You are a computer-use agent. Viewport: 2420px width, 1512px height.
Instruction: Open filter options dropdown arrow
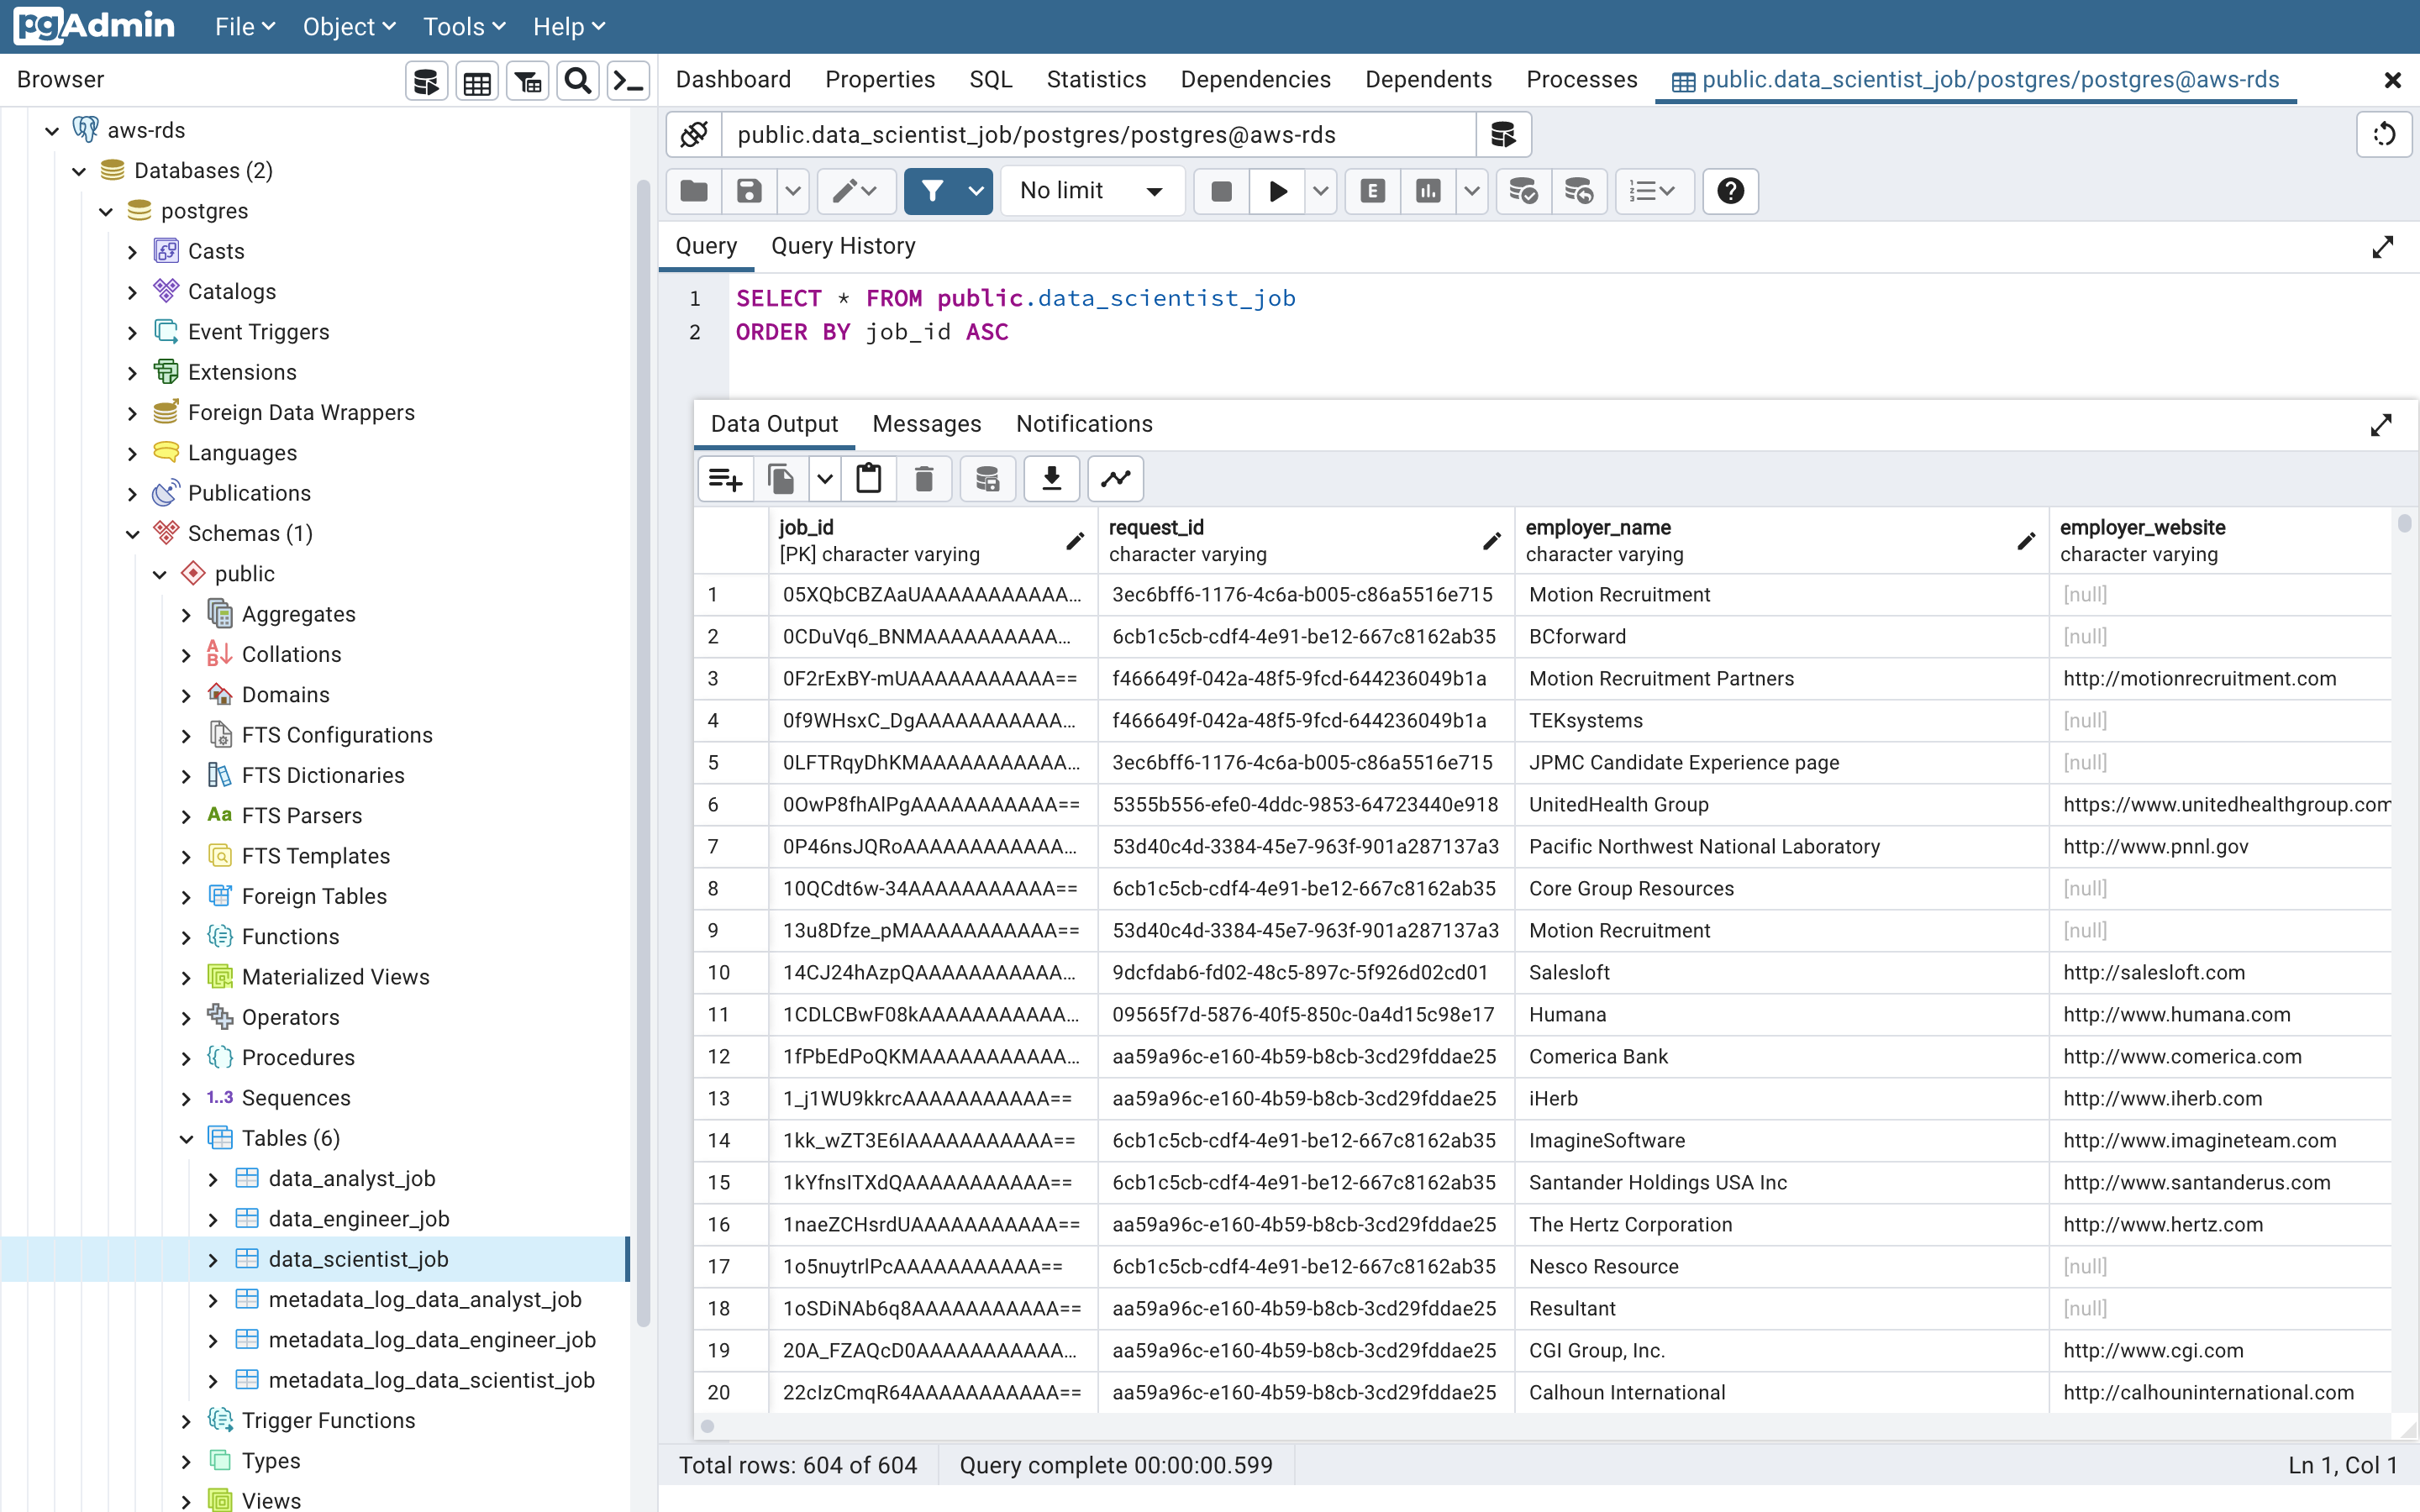coord(976,191)
